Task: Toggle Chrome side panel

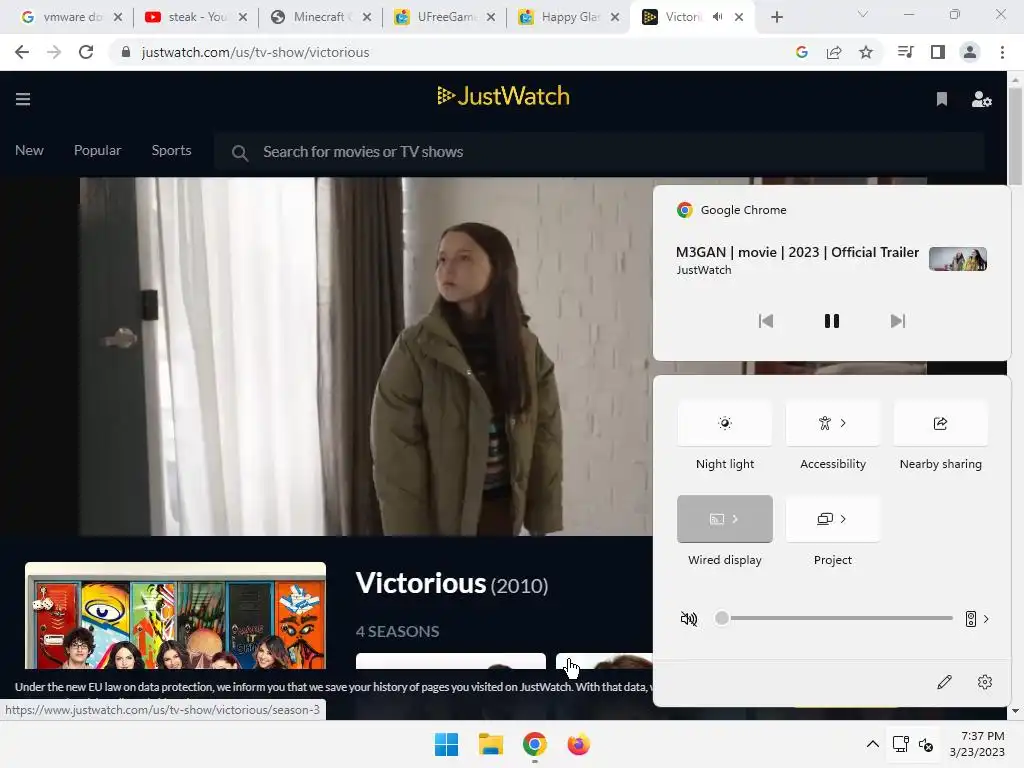Action: [x=938, y=52]
